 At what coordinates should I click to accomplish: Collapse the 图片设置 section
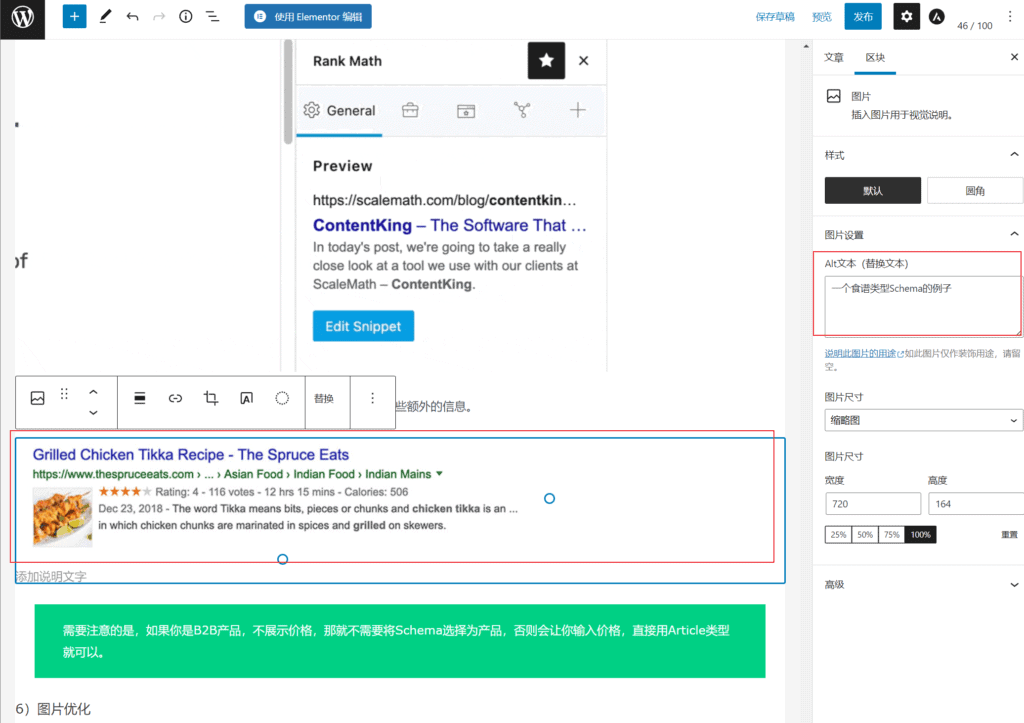pos(1014,234)
